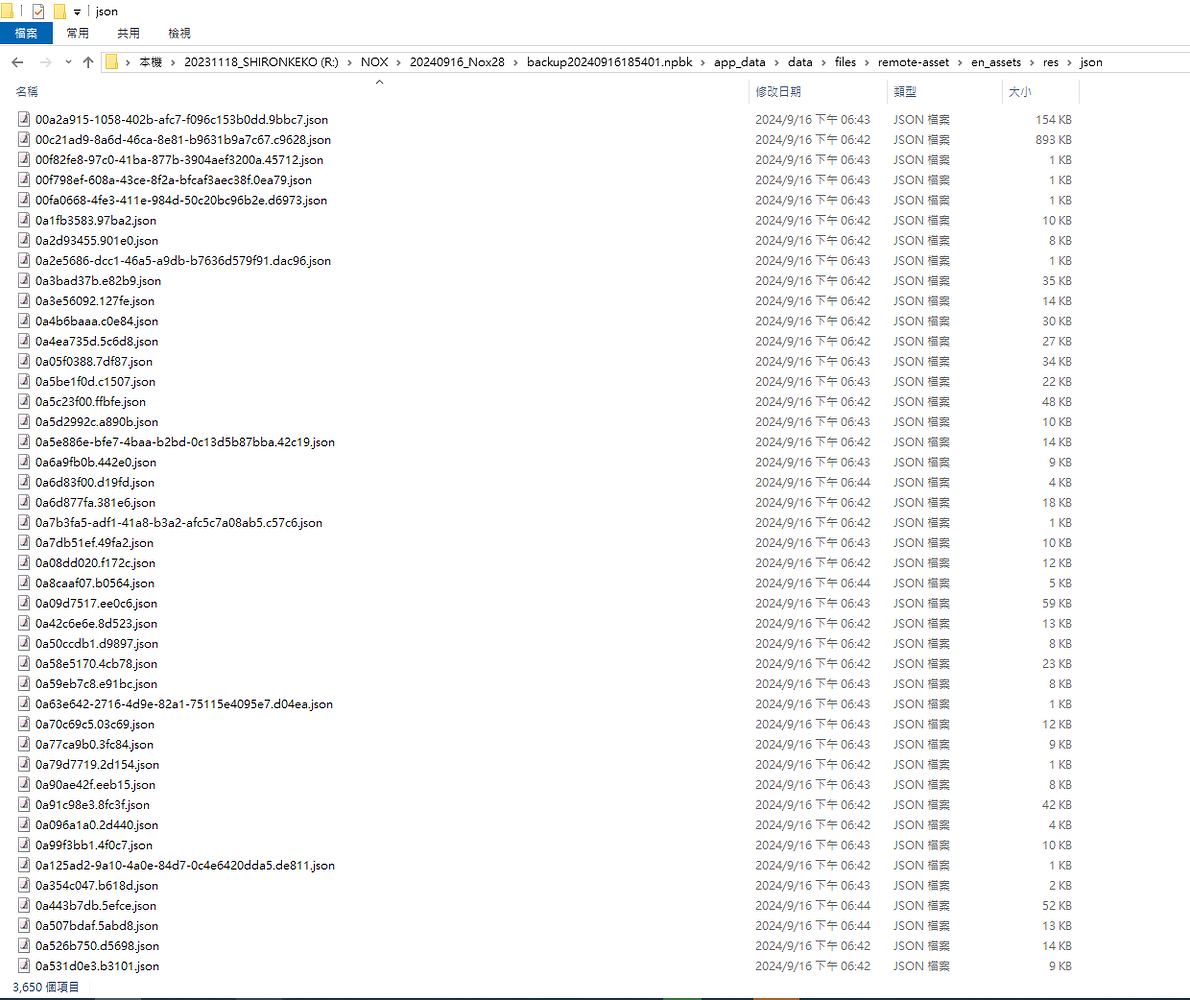Click the Back navigation arrow
The image size is (1190, 1000).
click(x=17, y=62)
